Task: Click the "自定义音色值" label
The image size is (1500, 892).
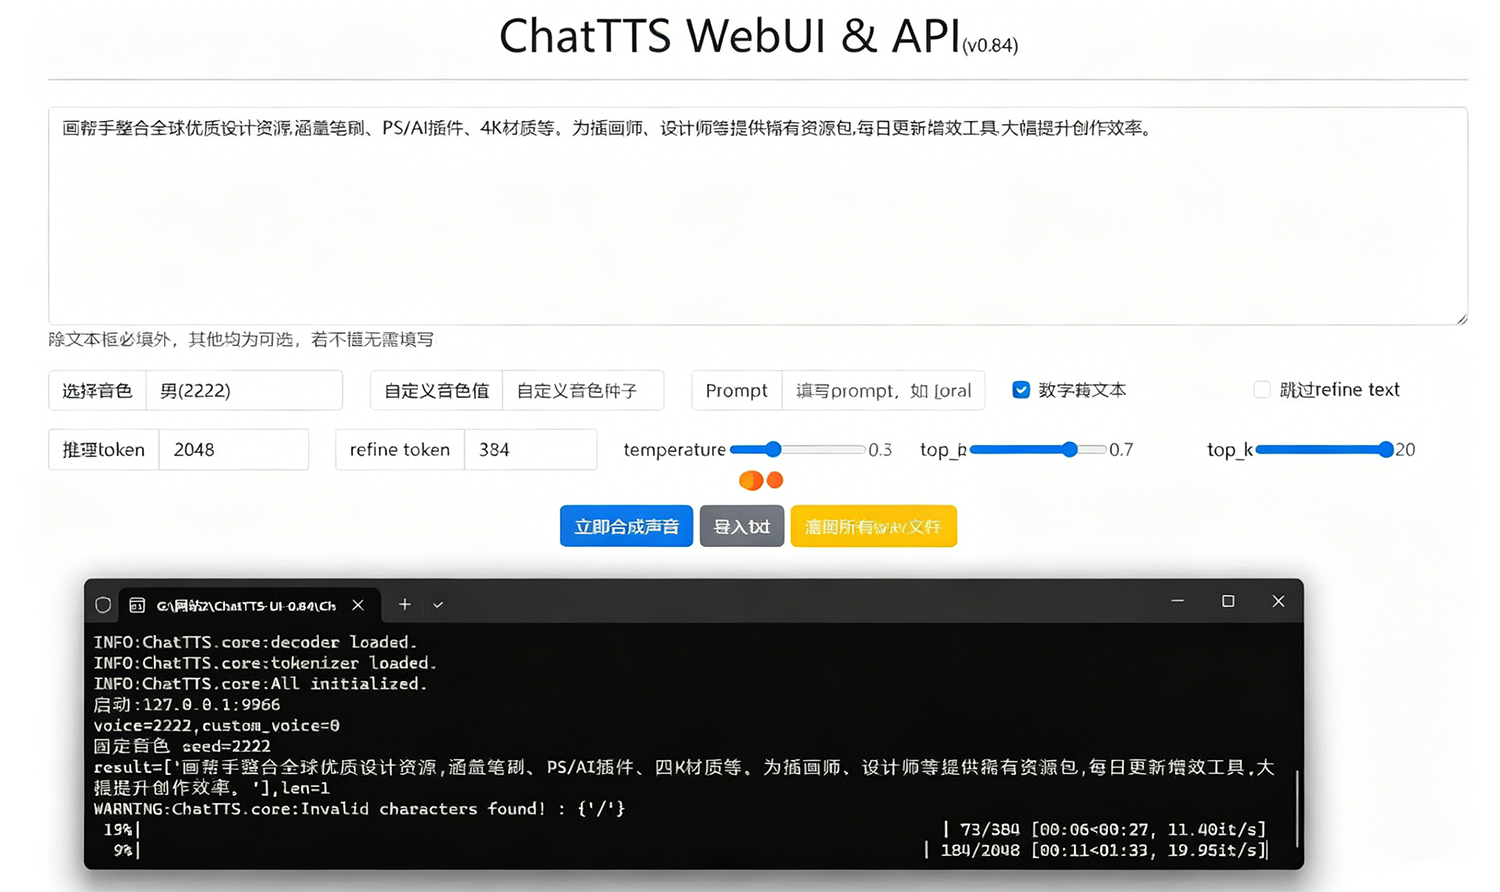Action: tap(436, 390)
